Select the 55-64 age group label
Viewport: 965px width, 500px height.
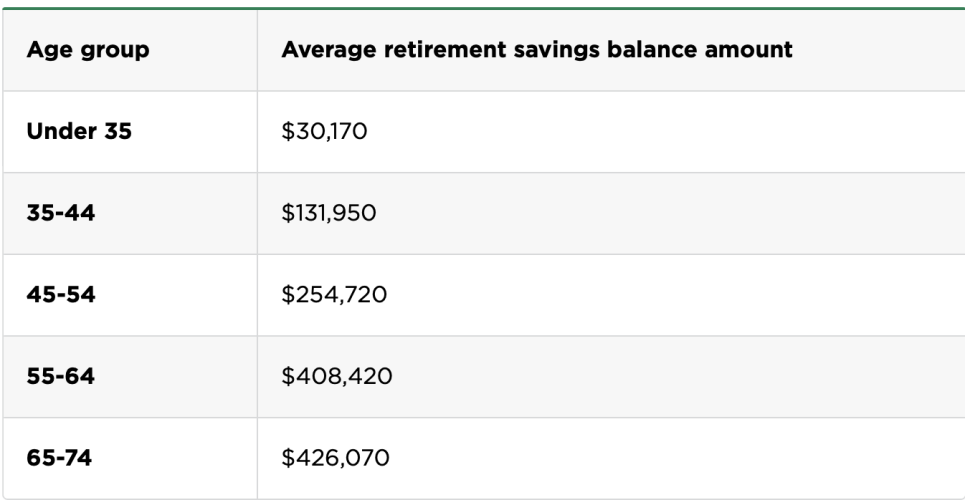[x=60, y=377]
